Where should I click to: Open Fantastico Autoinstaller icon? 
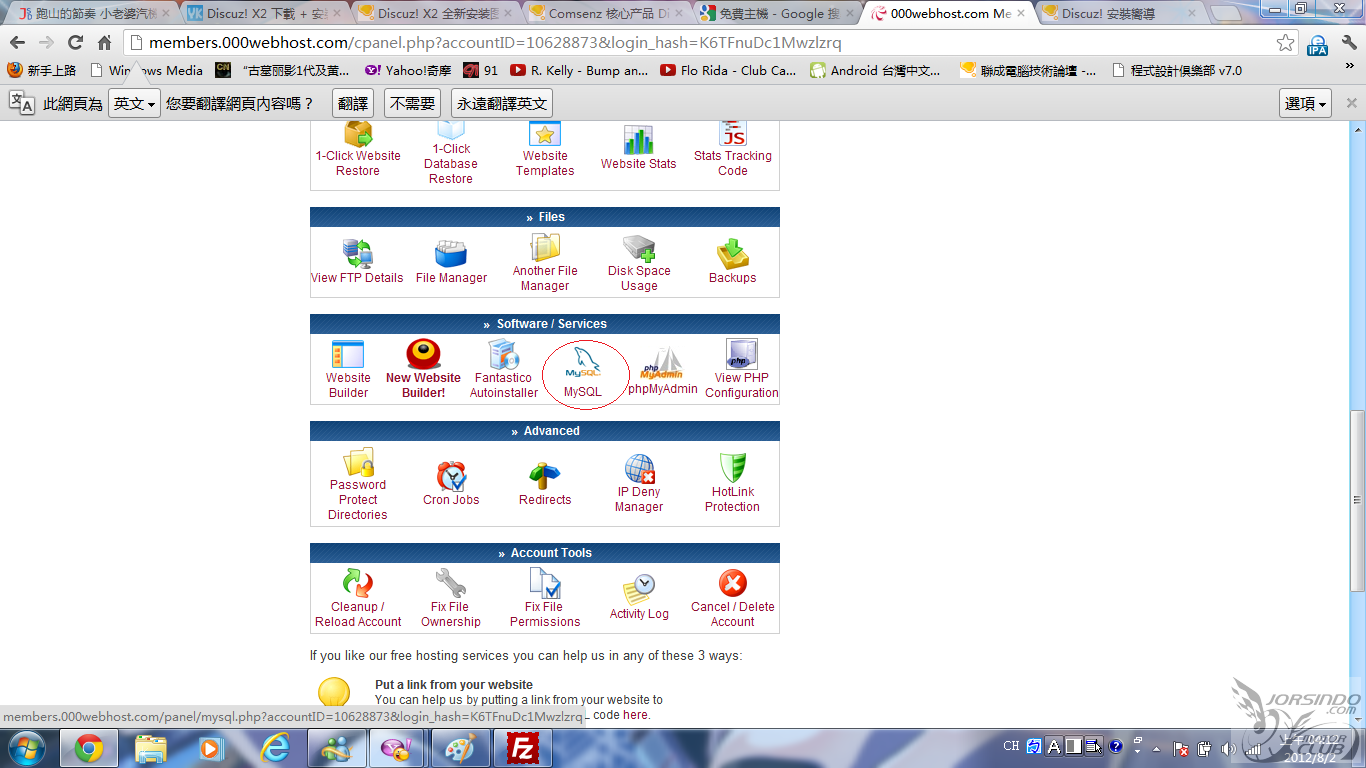tap(504, 354)
